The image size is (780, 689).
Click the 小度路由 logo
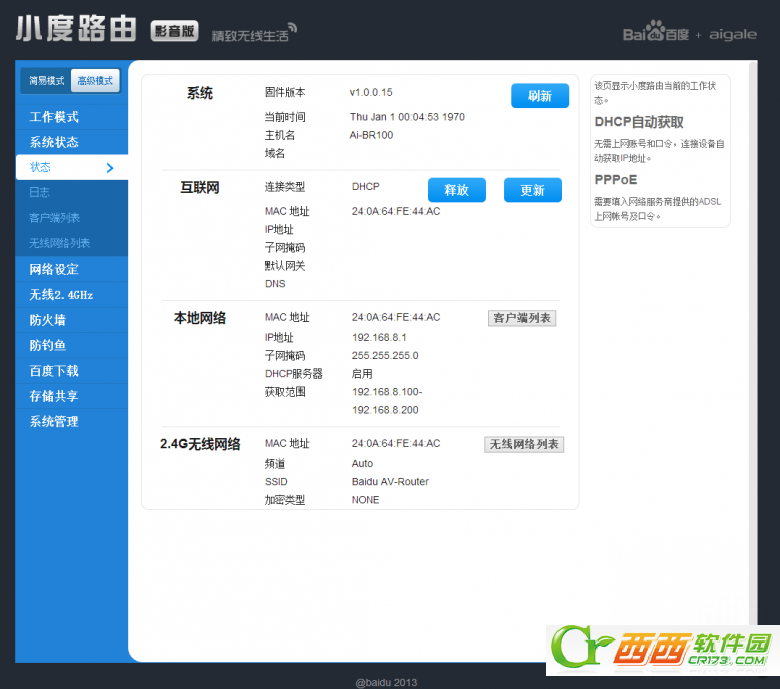pos(76,28)
